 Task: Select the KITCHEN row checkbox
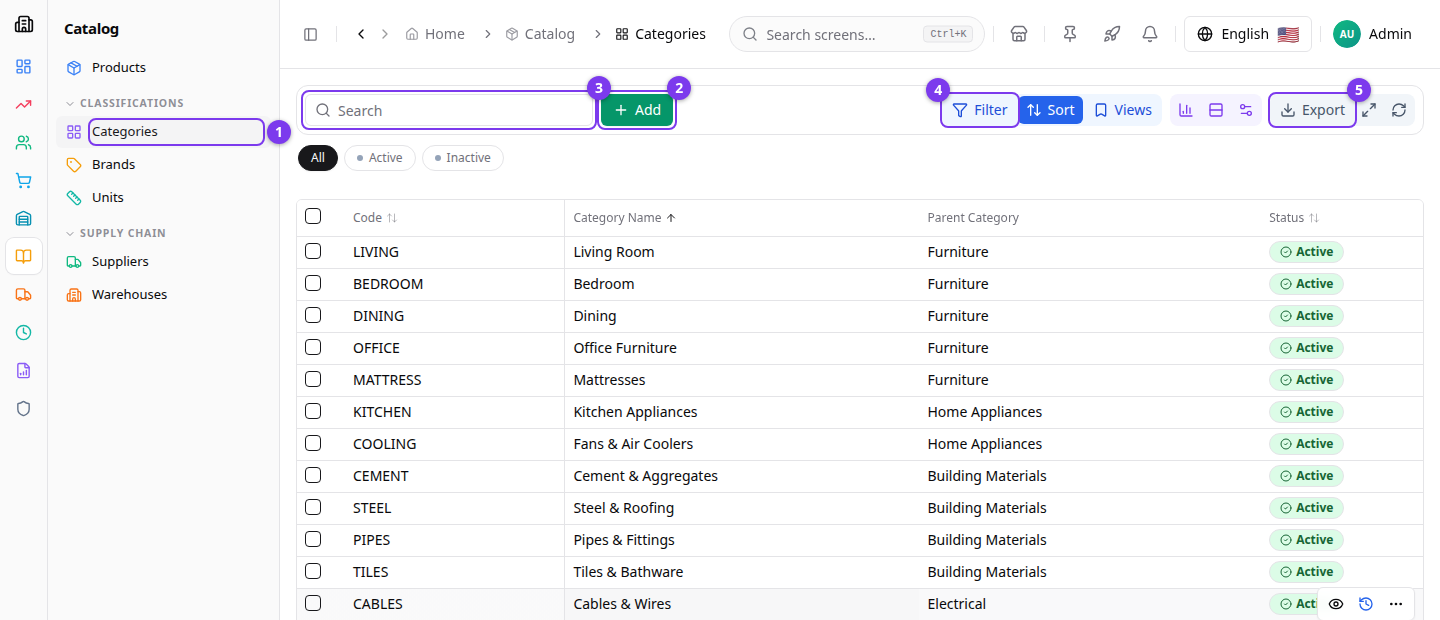[x=313, y=411]
